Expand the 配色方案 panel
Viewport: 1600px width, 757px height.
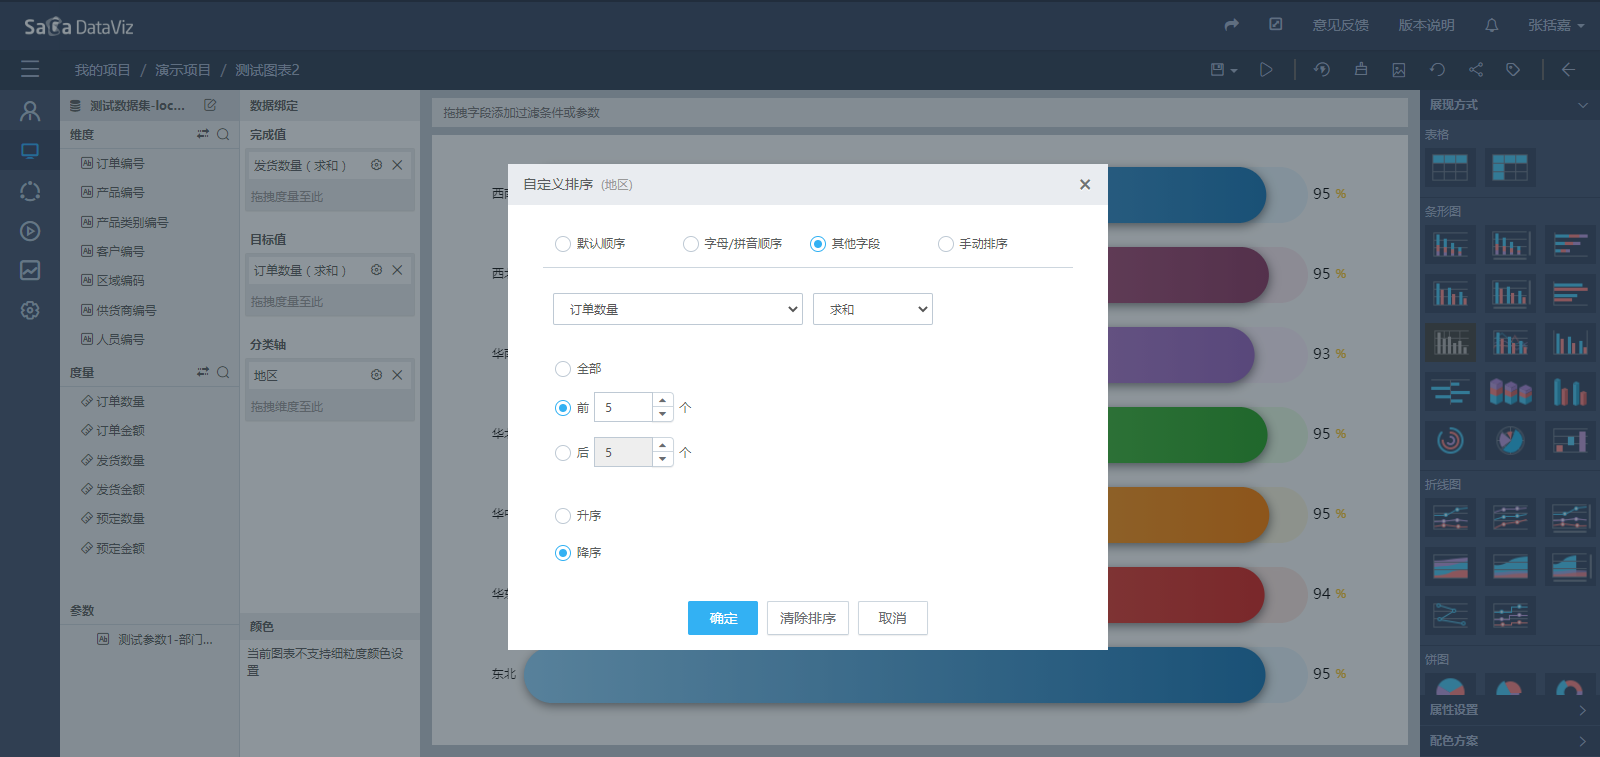pyautogui.click(x=1509, y=741)
